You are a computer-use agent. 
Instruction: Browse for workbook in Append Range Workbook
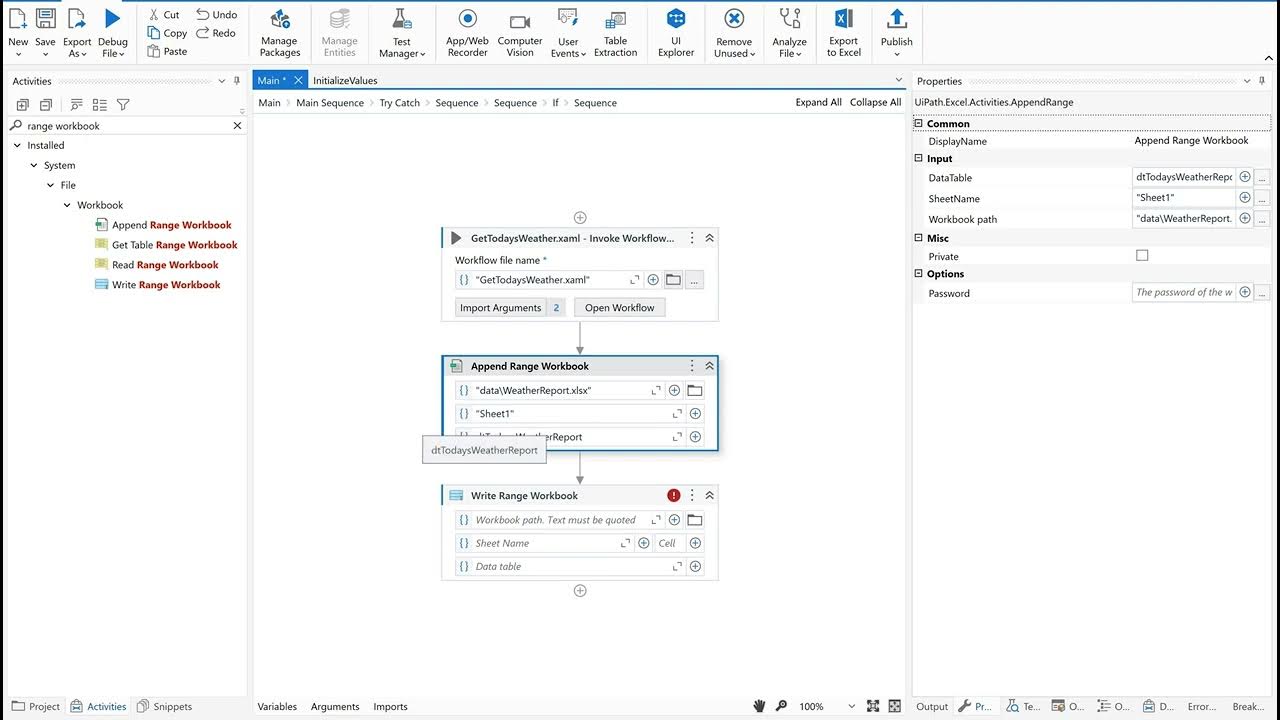point(695,390)
